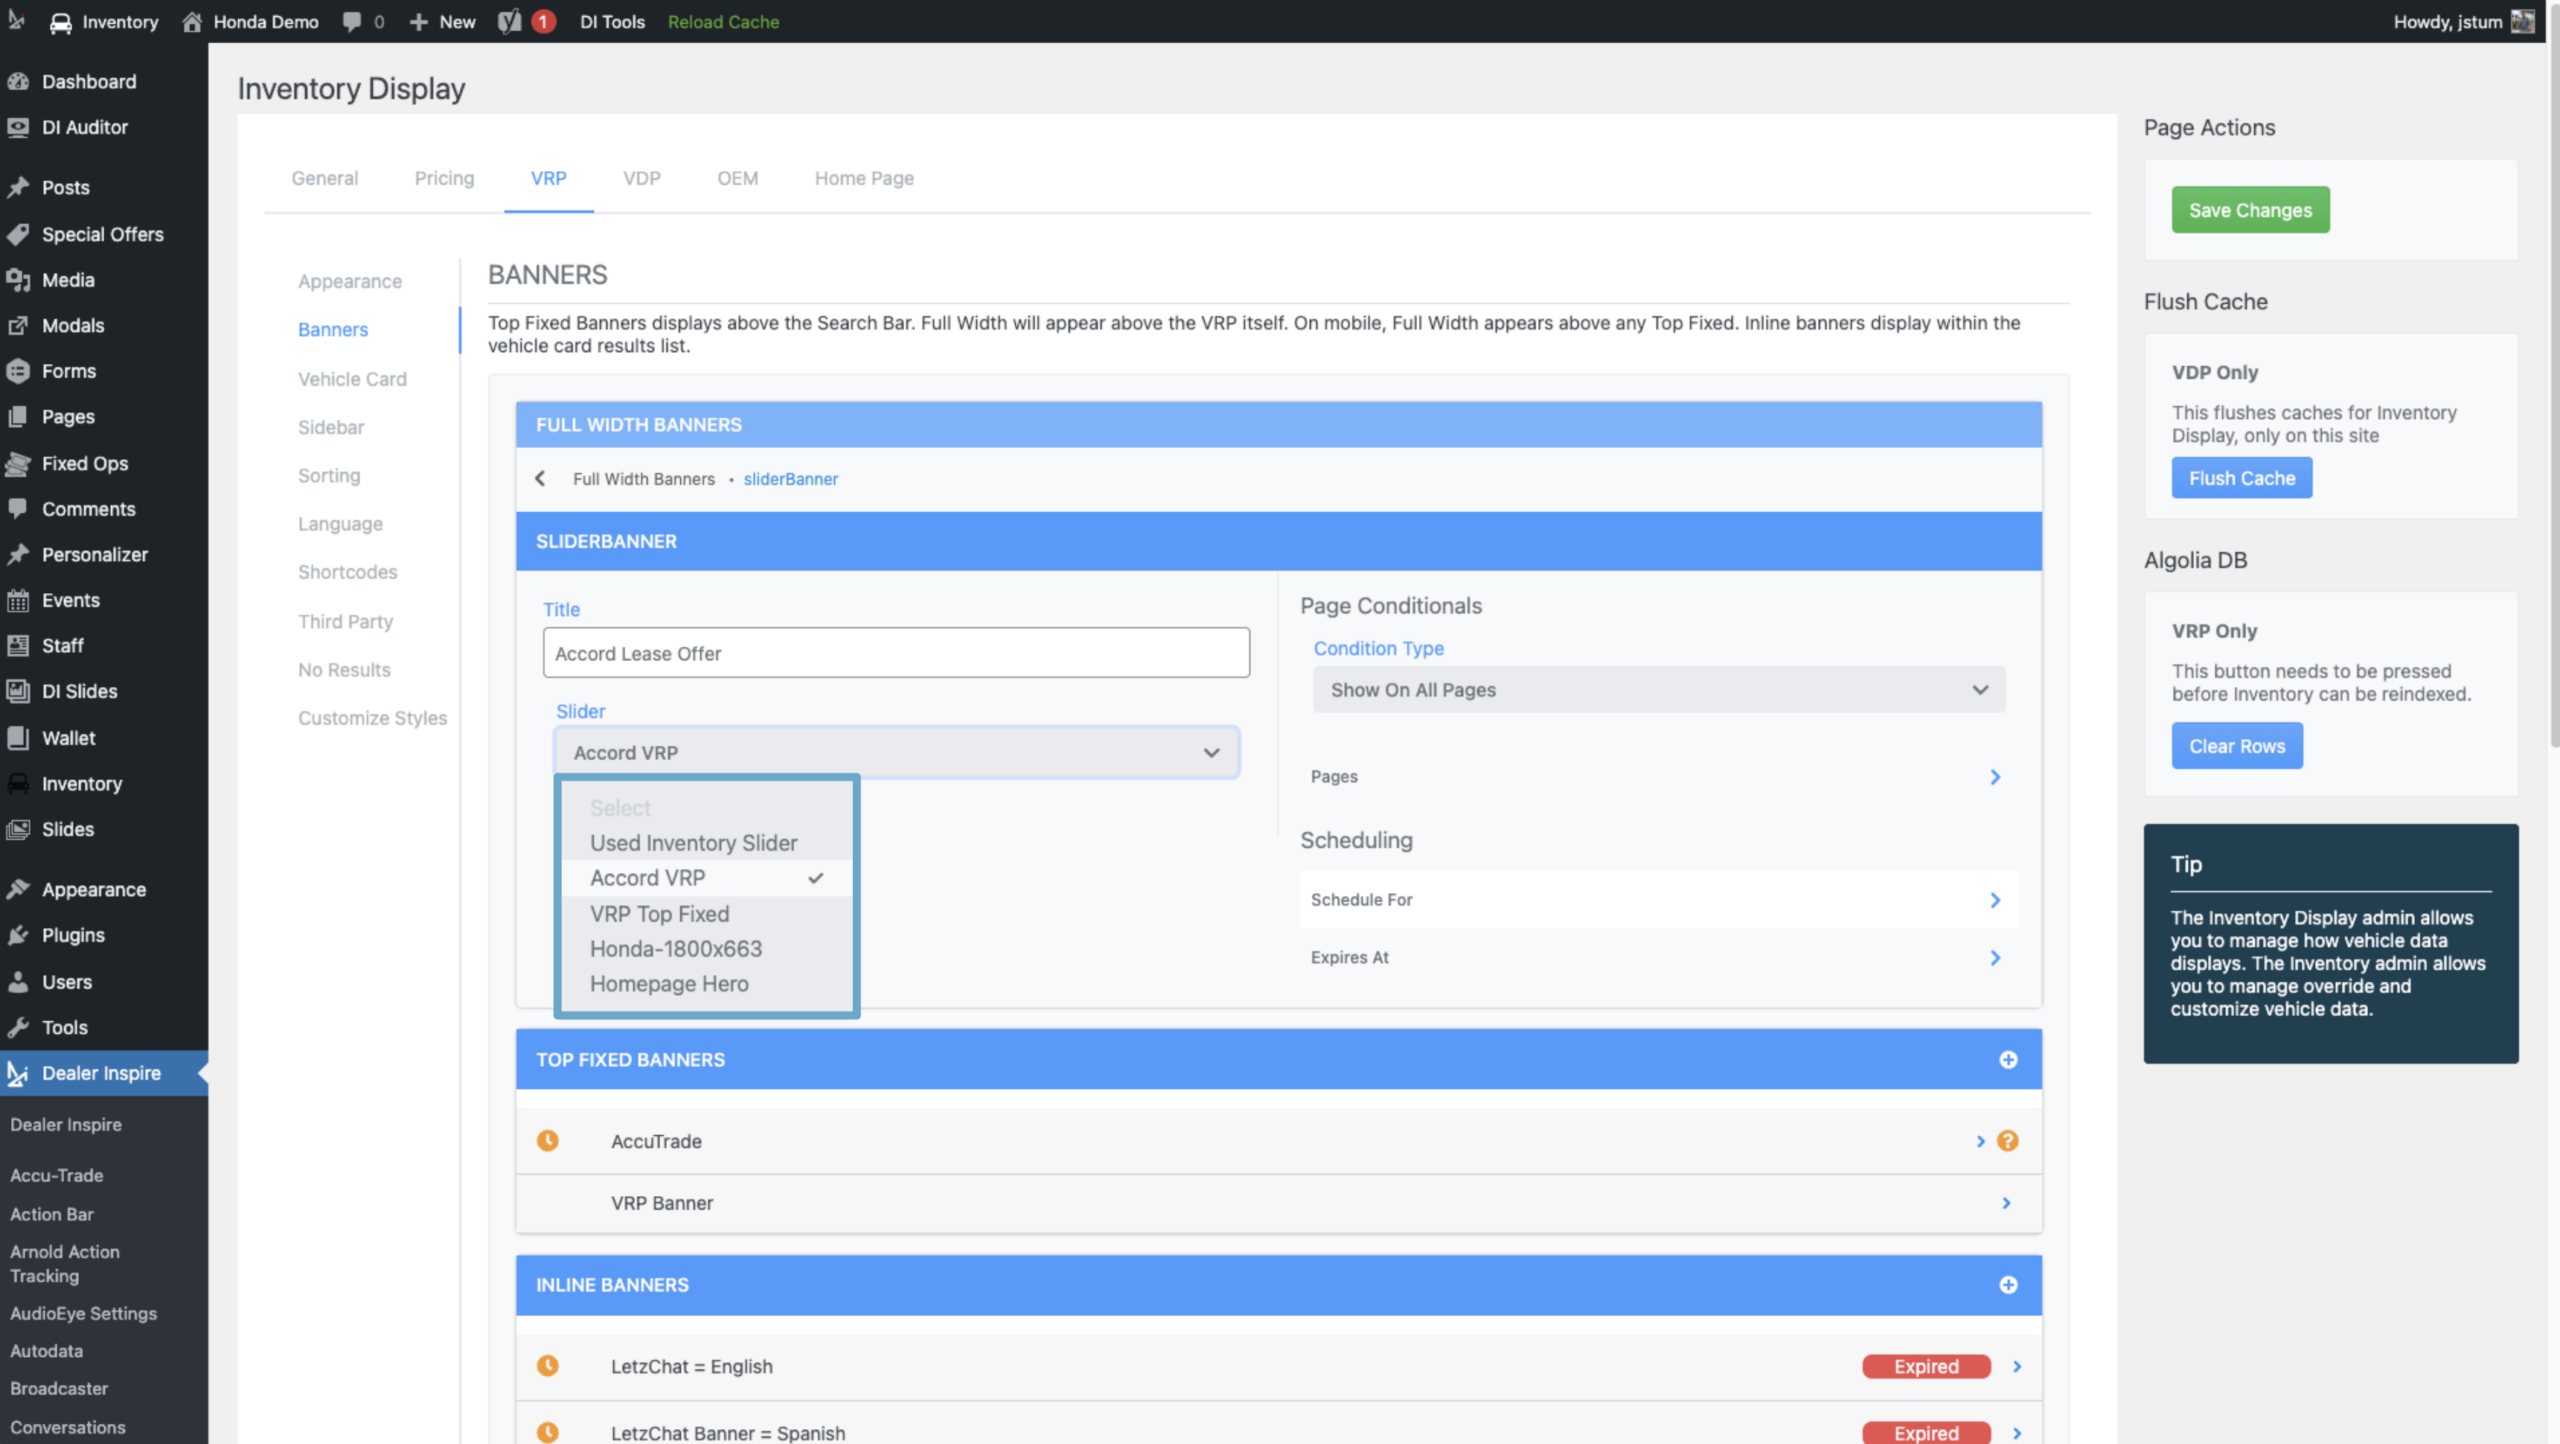Click the Dashboard icon in sidebar
2560x1444 pixels.
(18, 81)
